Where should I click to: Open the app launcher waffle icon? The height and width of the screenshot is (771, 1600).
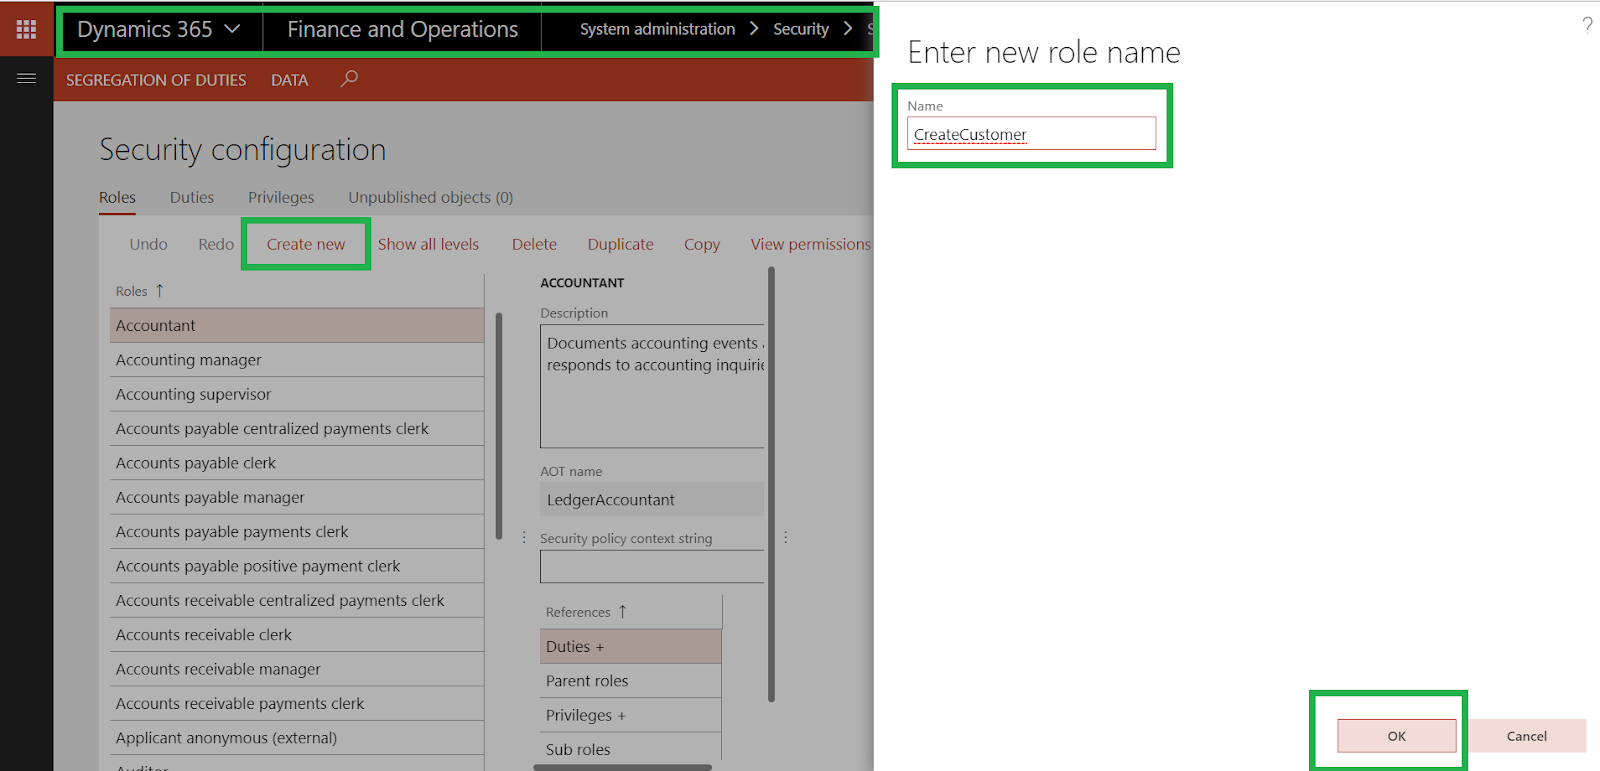click(26, 29)
